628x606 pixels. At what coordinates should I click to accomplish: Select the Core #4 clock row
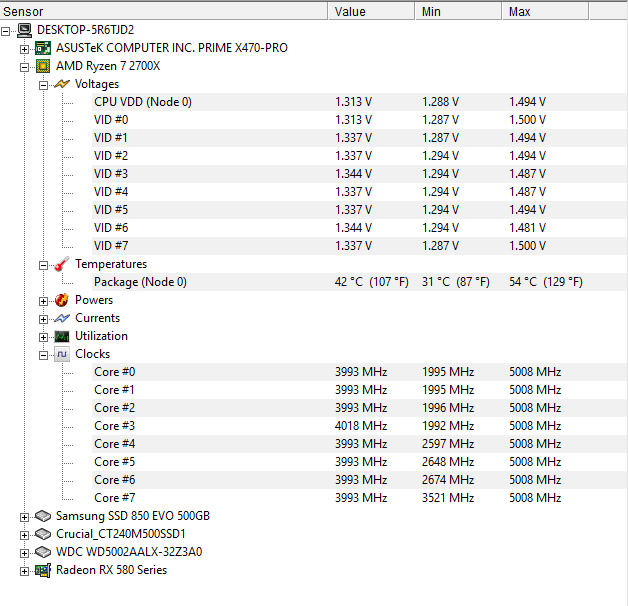[x=360, y=444]
